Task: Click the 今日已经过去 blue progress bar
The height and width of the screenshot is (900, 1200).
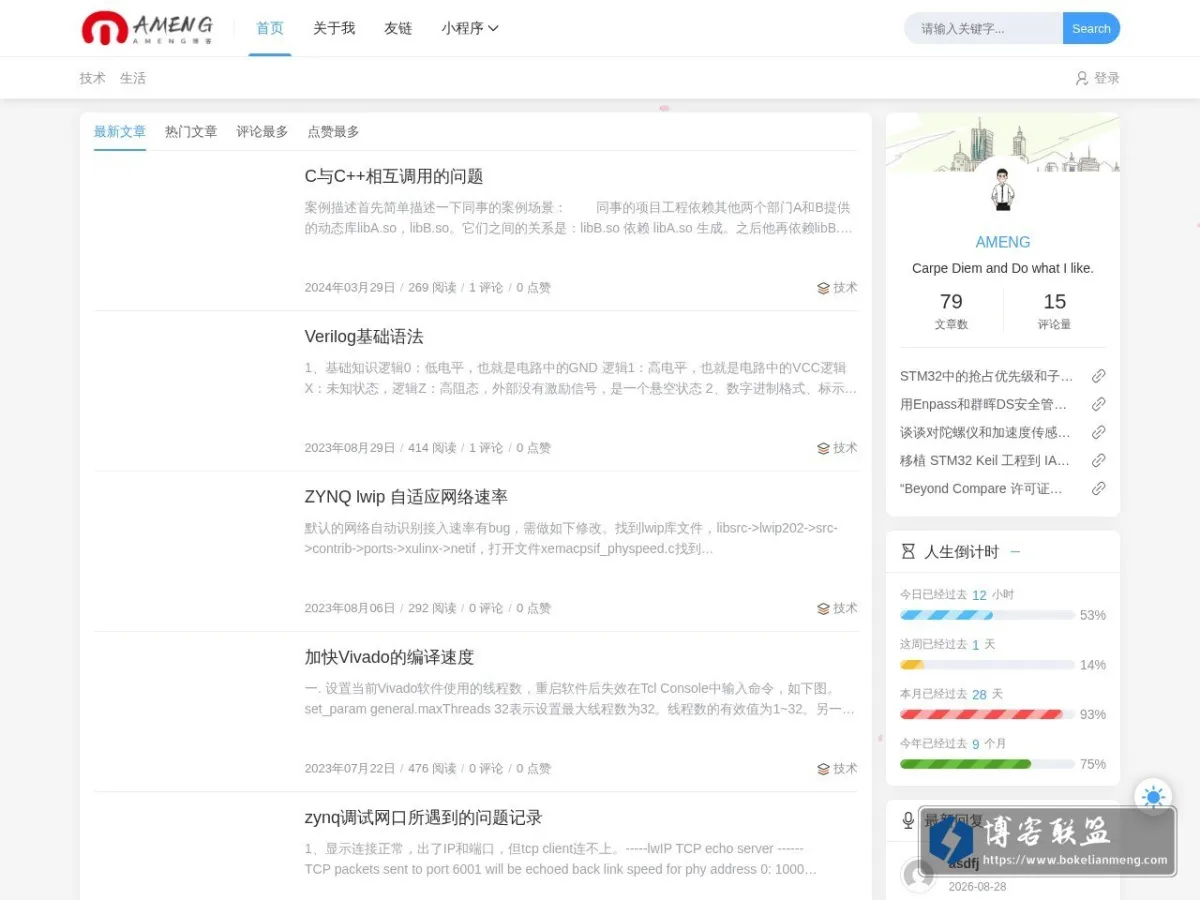Action: click(987, 615)
